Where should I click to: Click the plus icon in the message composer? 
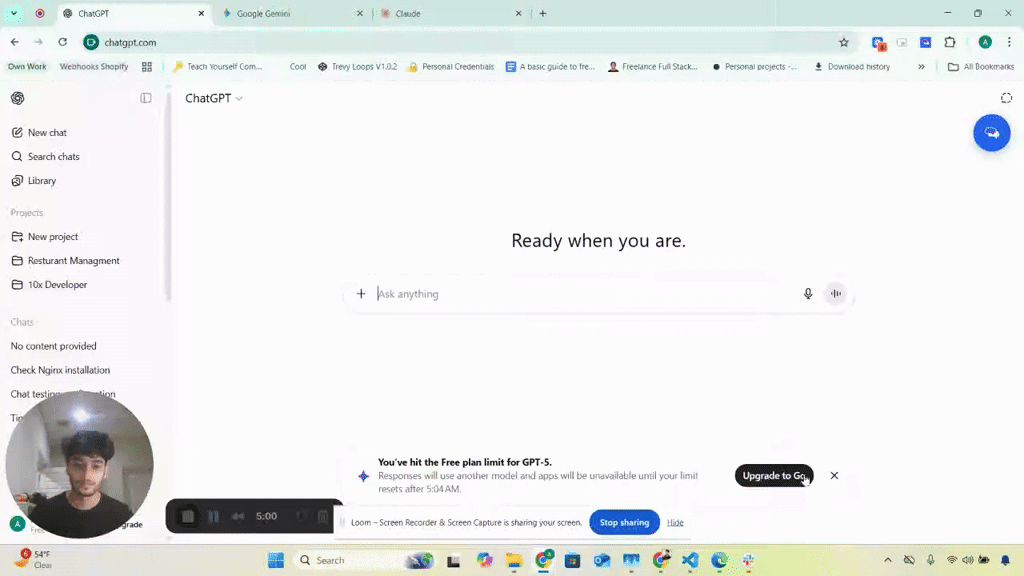pyautogui.click(x=361, y=293)
